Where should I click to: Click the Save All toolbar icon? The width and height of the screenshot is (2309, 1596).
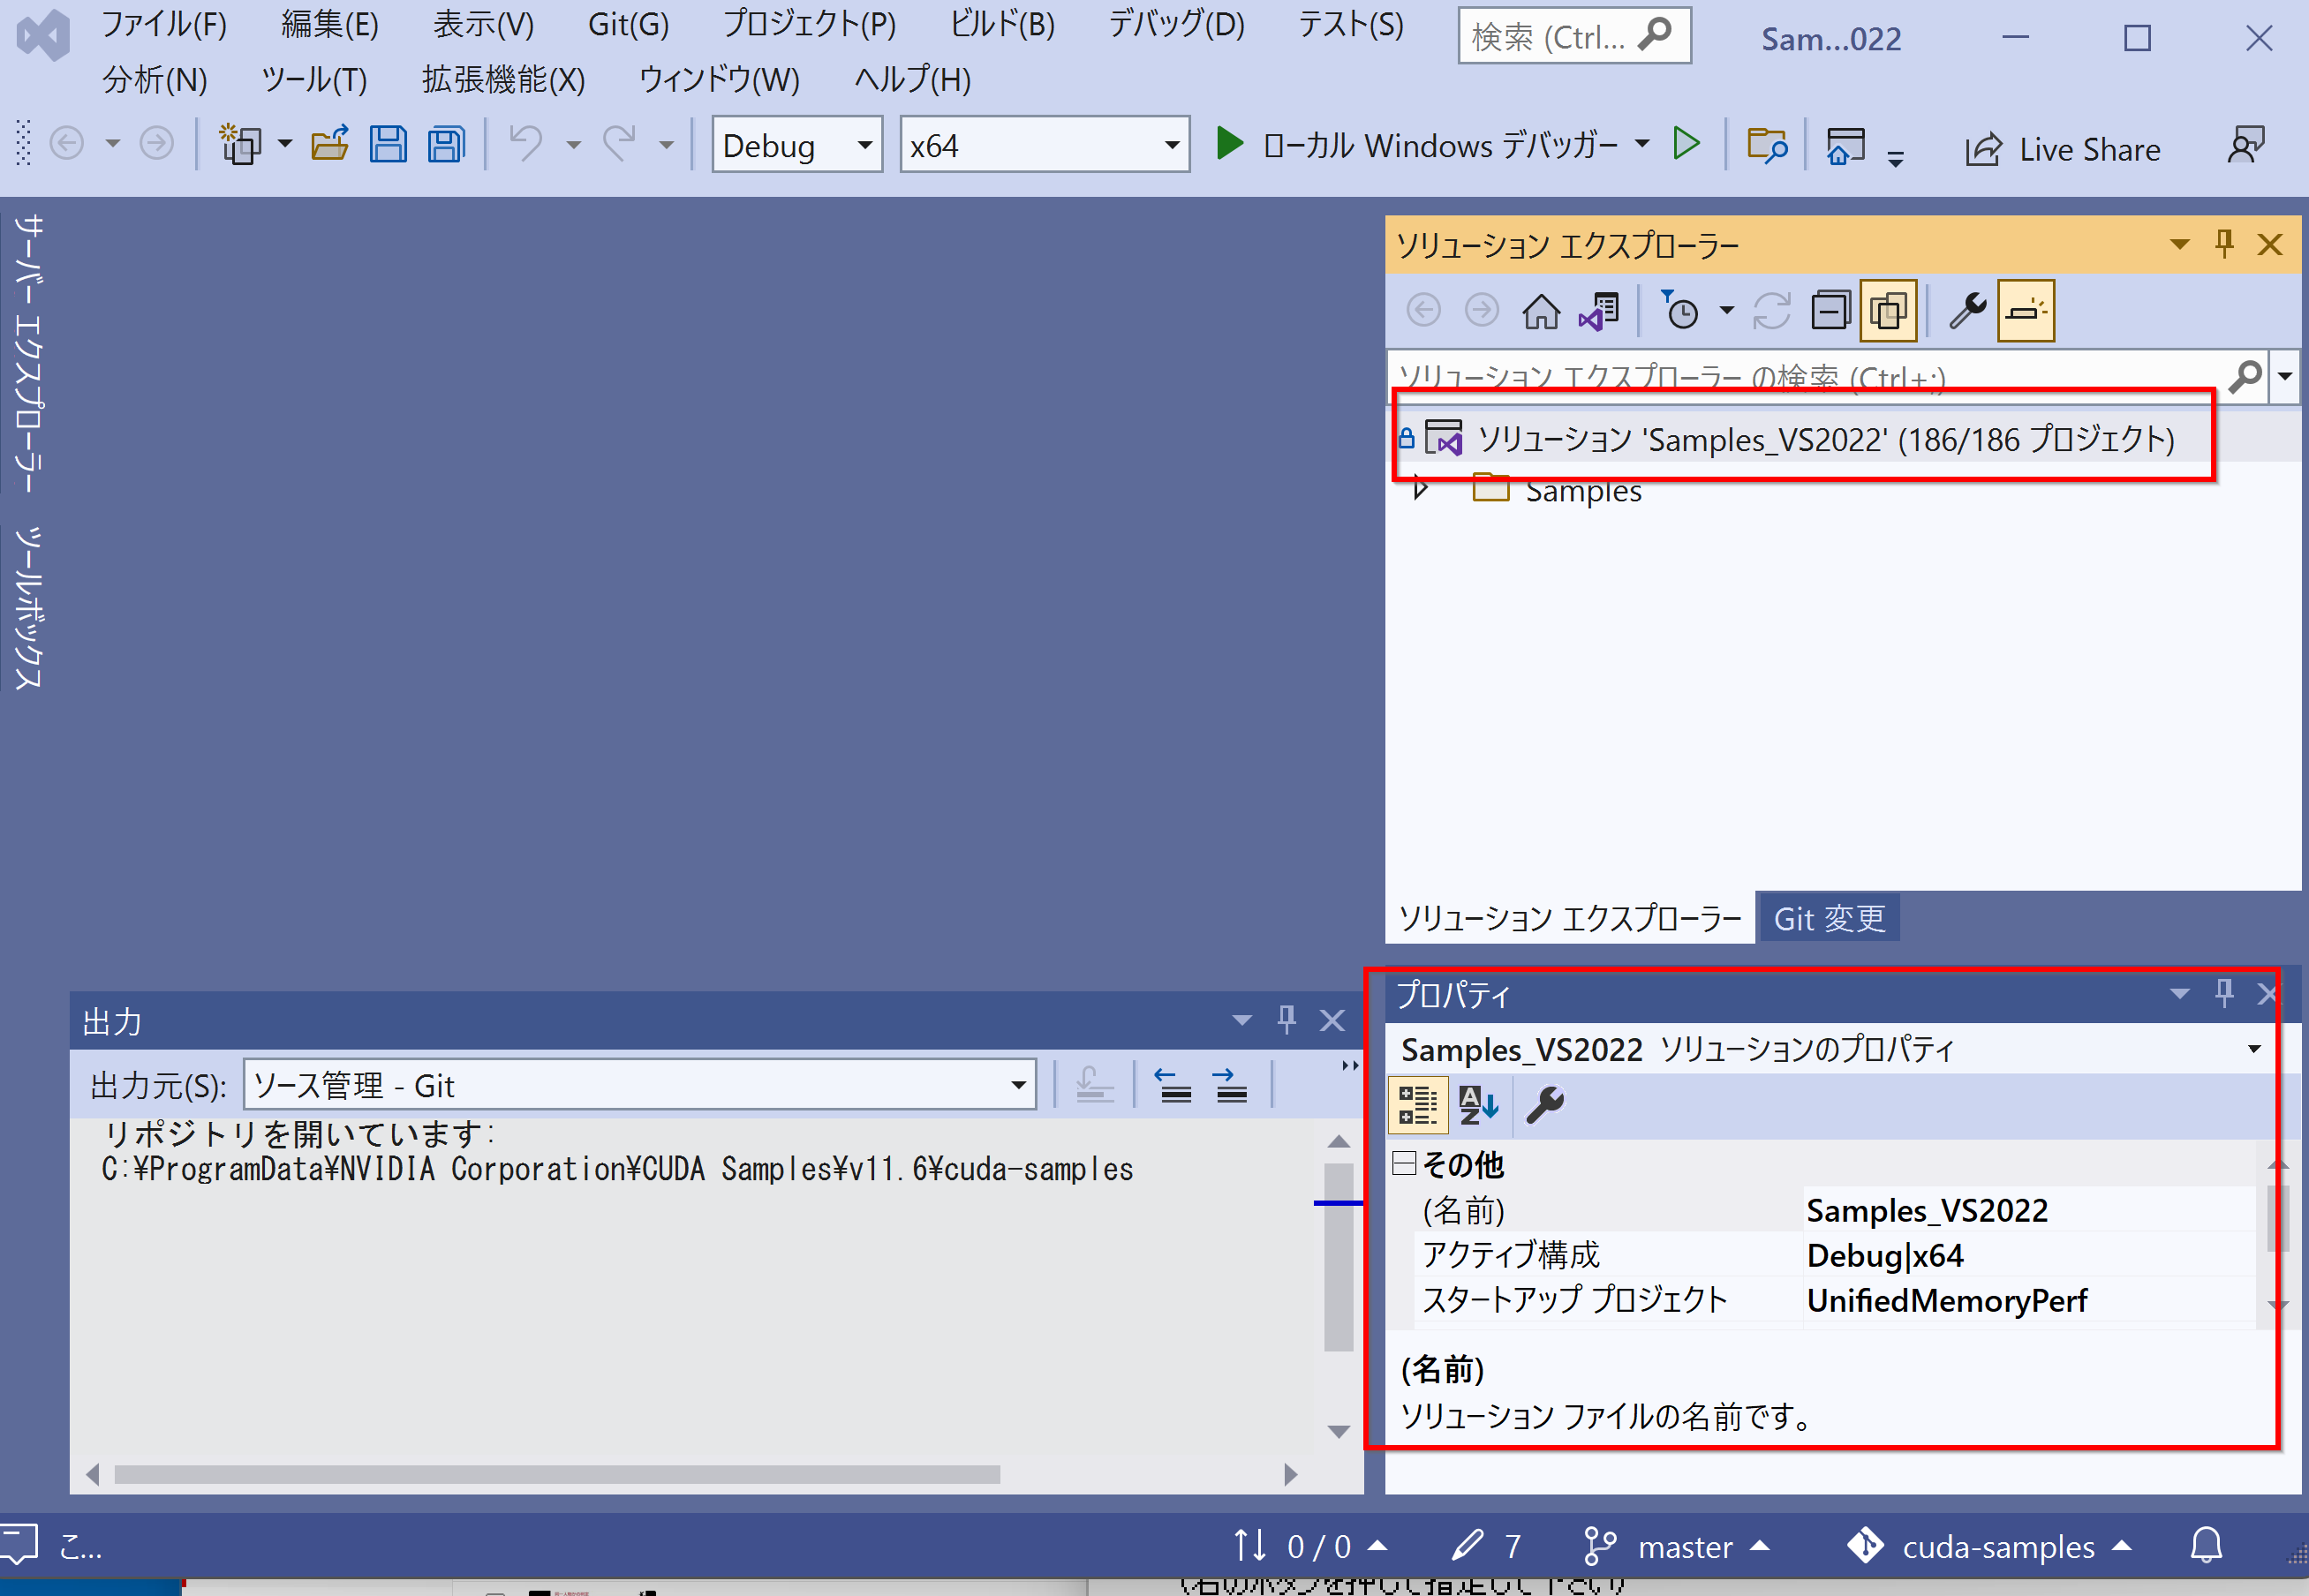click(x=447, y=144)
